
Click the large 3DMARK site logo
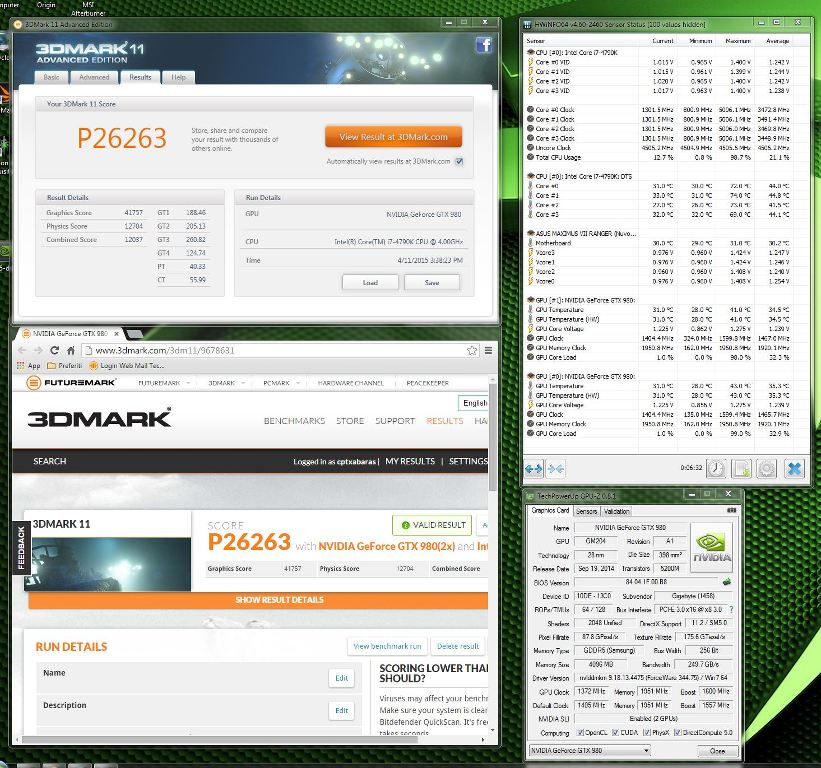pyautogui.click(x=99, y=419)
